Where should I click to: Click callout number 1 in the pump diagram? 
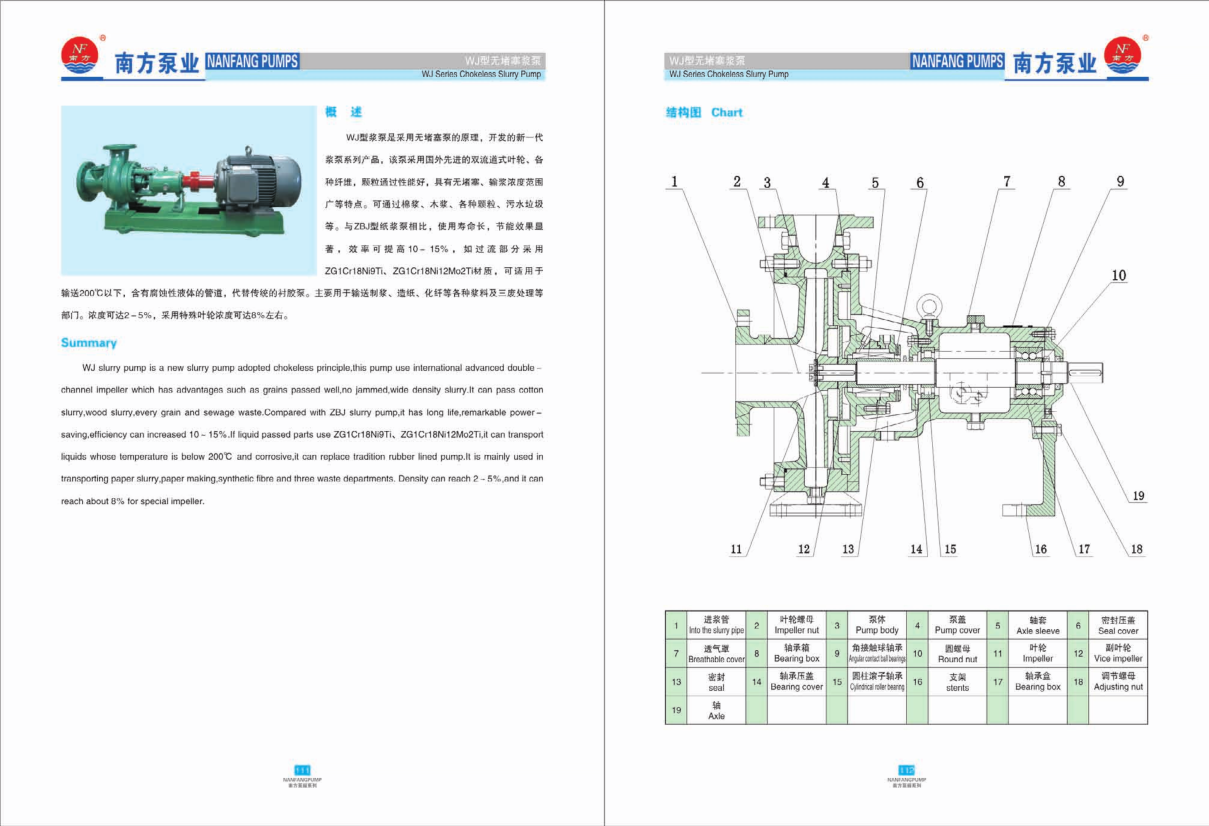(x=675, y=181)
